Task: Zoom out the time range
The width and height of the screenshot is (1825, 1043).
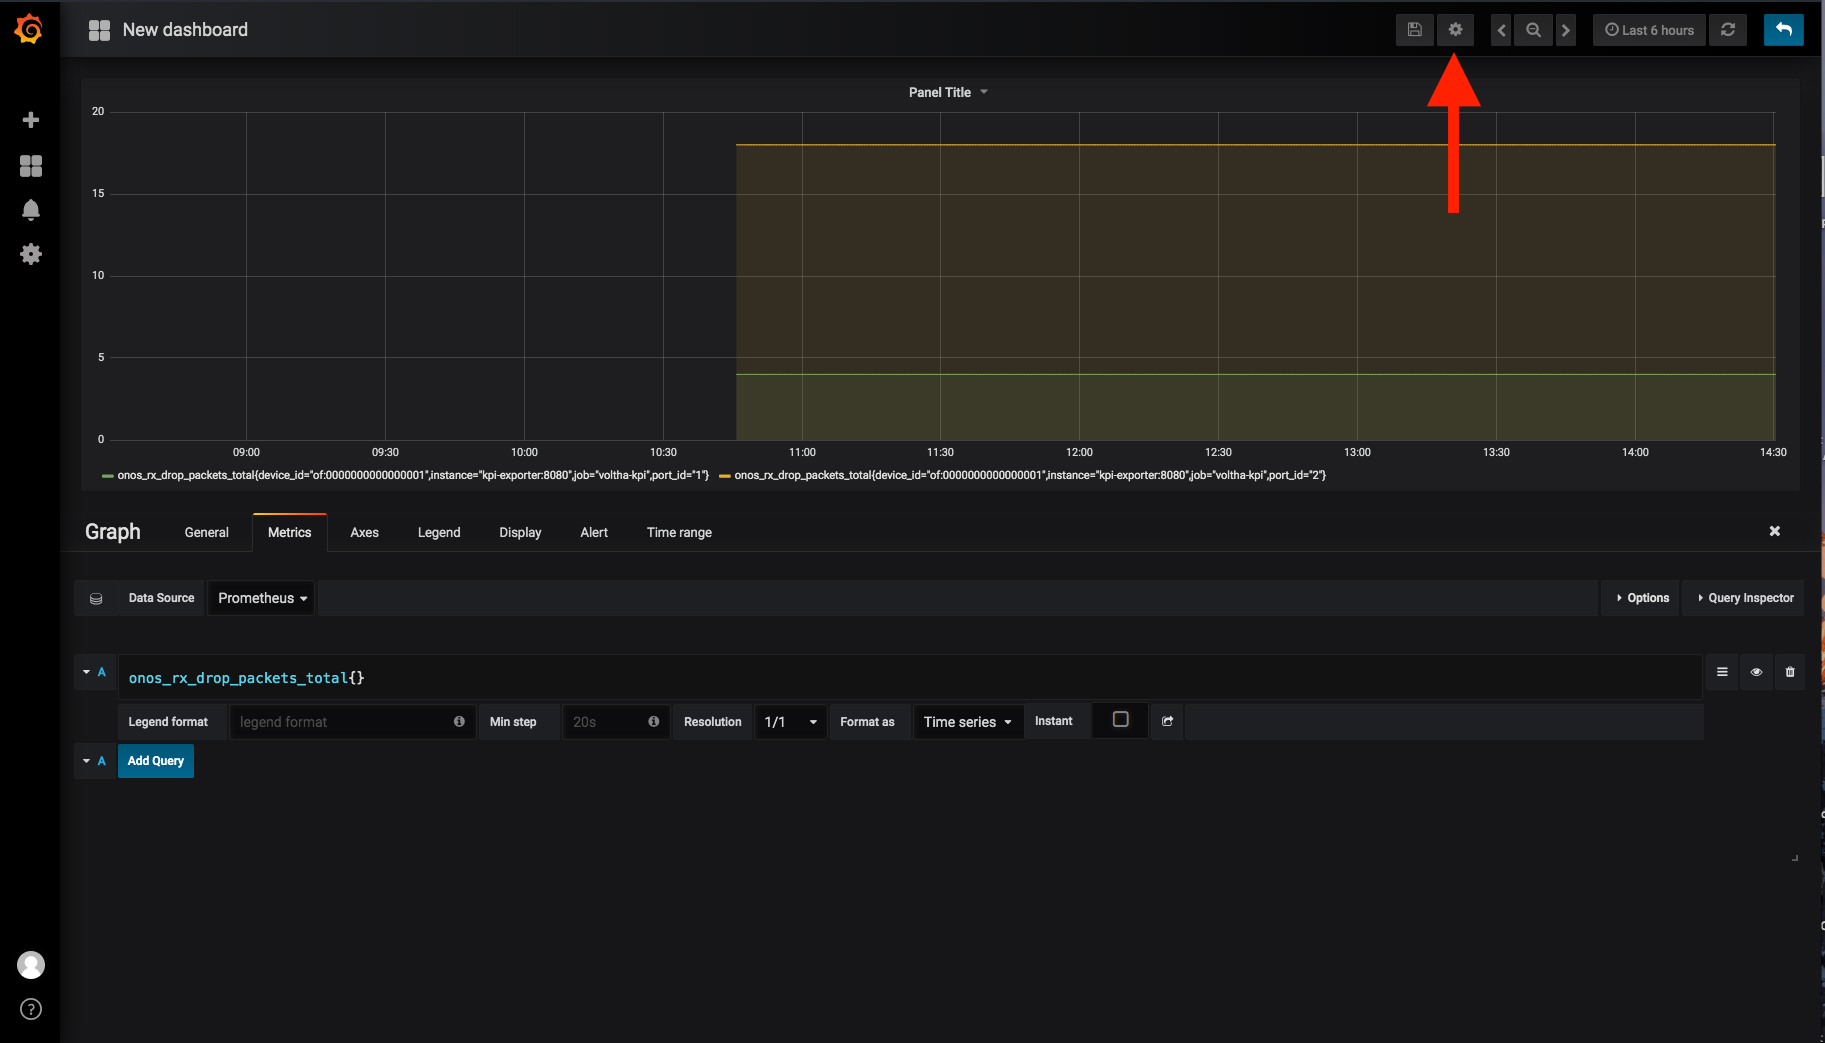Action: tap(1533, 30)
